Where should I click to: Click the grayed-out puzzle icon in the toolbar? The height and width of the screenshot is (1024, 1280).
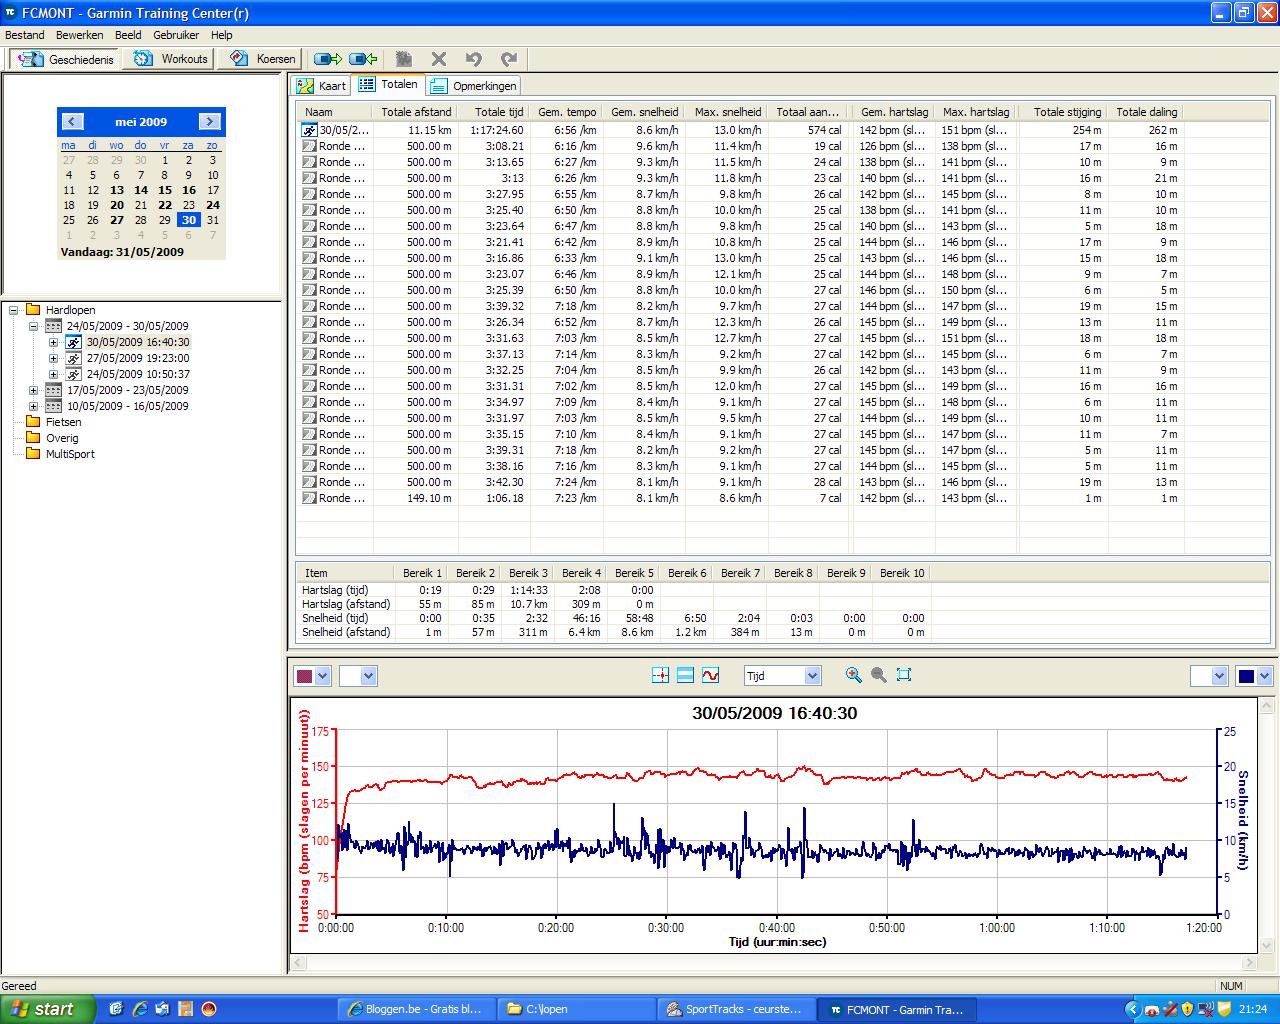click(x=404, y=59)
